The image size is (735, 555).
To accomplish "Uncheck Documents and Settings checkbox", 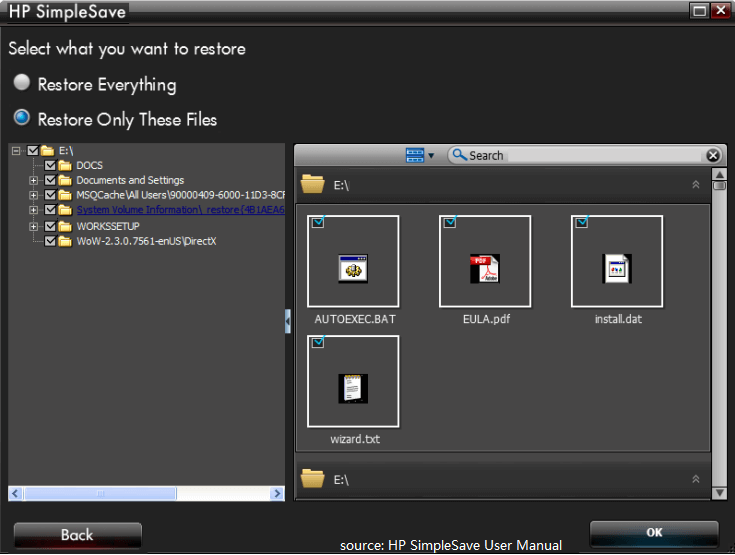I will pyautogui.click(x=50, y=180).
